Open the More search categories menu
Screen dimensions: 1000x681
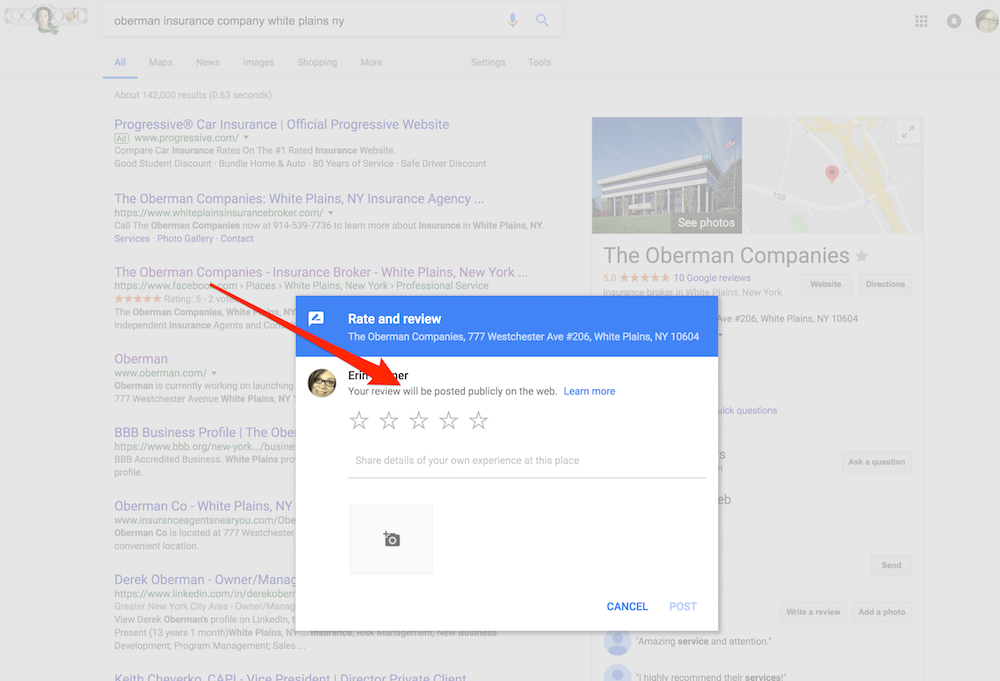click(371, 62)
